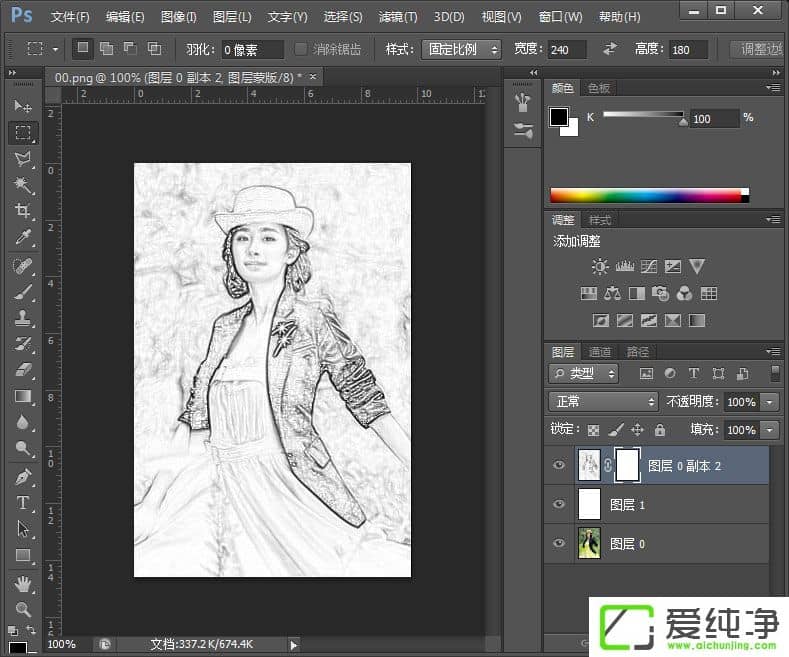Open the 样式 固定比例 dropdown
The width and height of the screenshot is (789, 657).
click(x=464, y=49)
